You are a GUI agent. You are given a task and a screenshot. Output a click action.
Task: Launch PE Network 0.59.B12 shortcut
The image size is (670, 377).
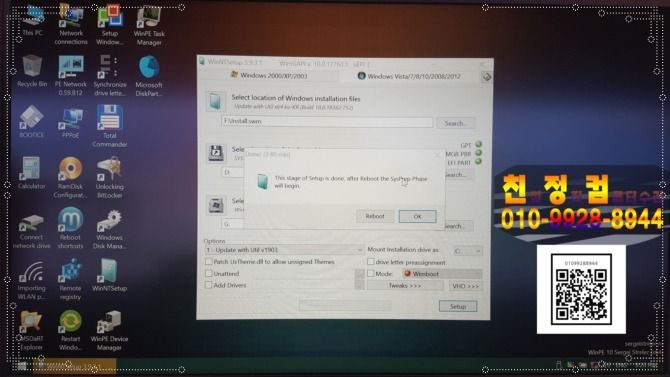71,76
